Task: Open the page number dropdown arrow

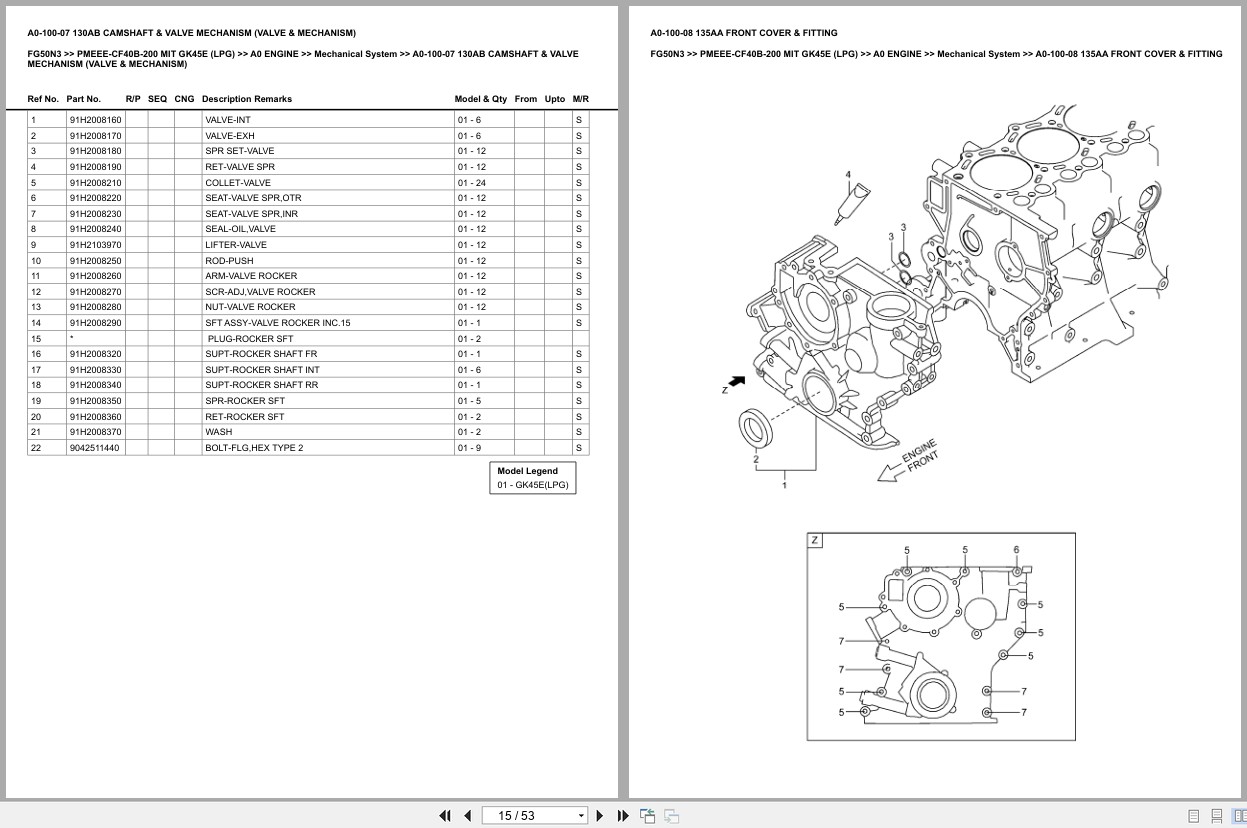Action: tap(581, 816)
